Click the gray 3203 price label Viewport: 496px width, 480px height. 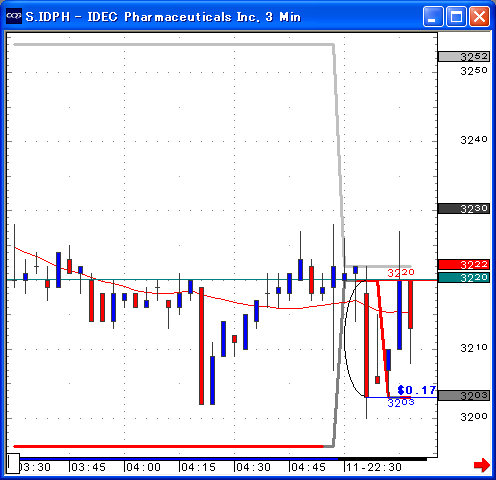(x=464, y=396)
